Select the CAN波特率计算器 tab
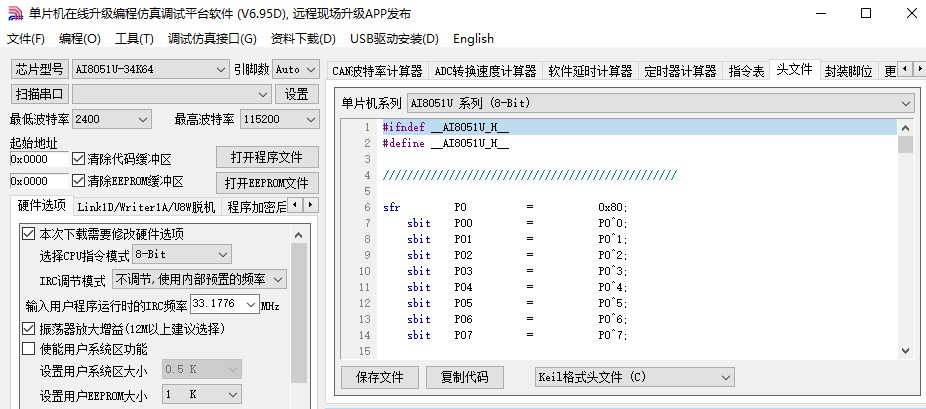This screenshot has height=409, width=926. point(377,71)
